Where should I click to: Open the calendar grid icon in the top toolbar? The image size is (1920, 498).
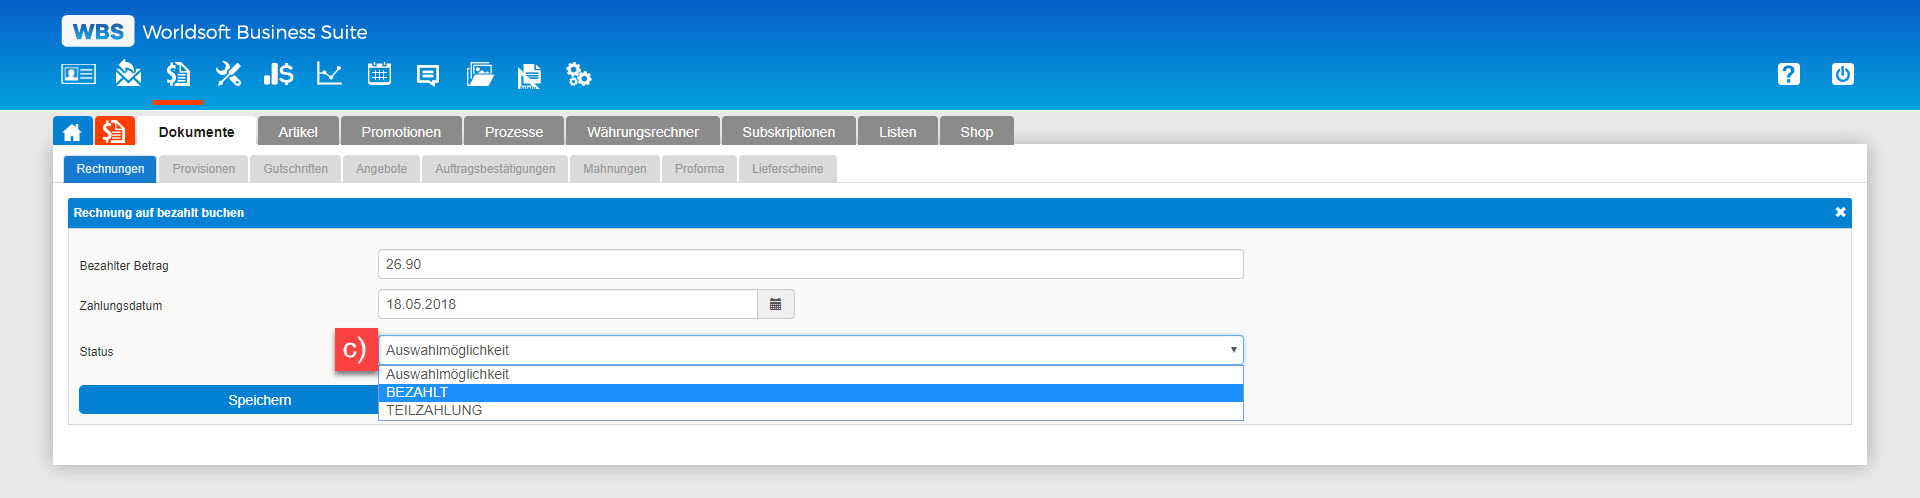point(379,74)
